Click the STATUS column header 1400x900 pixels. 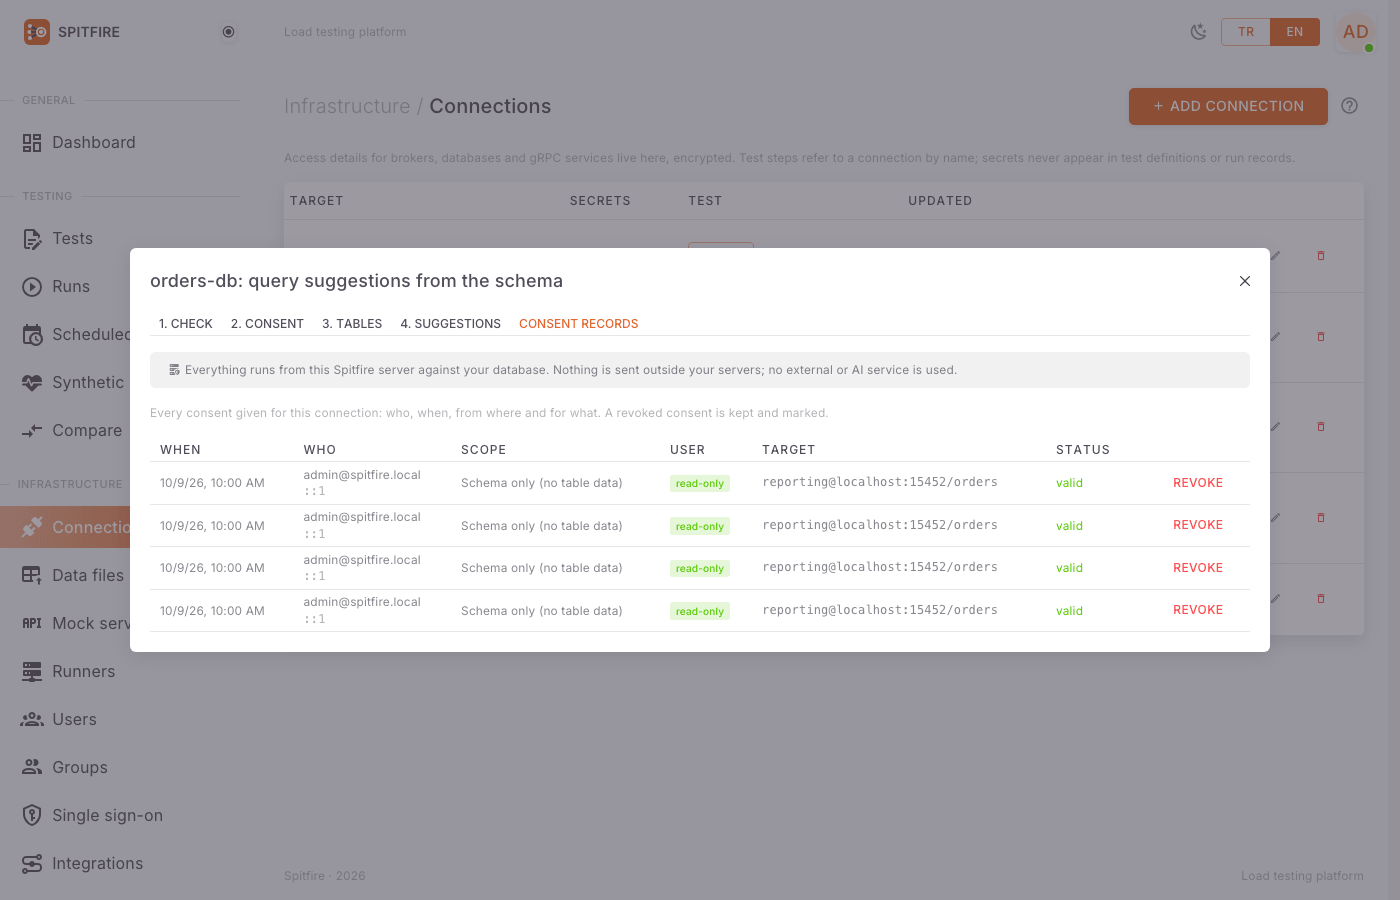tap(1083, 450)
